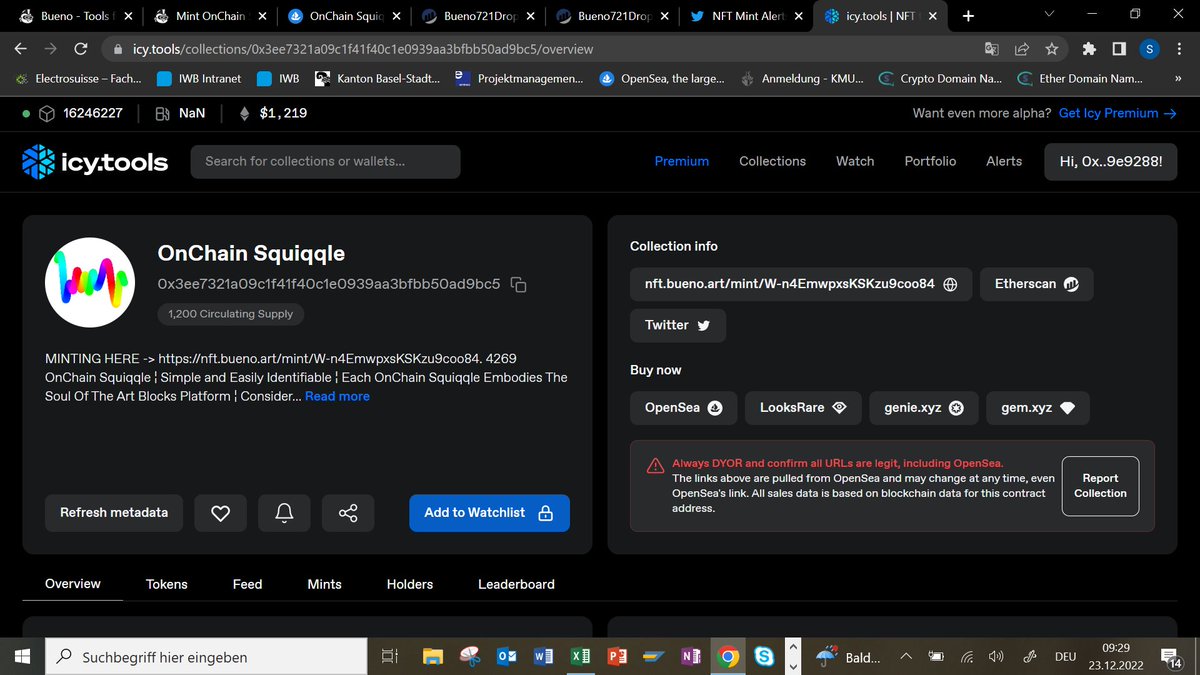Click the Windows Start button
1200x675 pixels.
coord(22,657)
